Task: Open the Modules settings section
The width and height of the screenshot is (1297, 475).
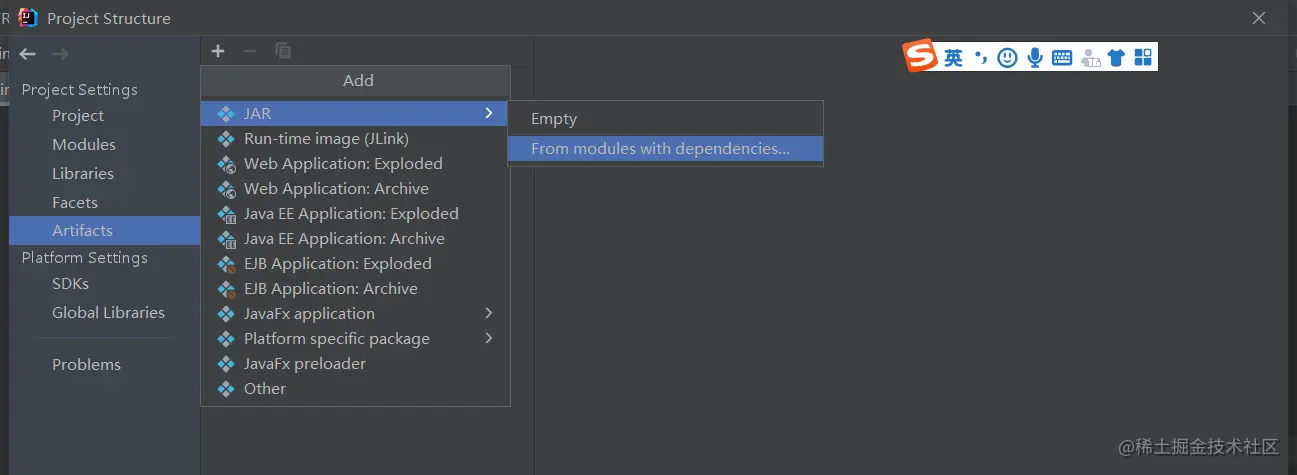Action: (84, 145)
